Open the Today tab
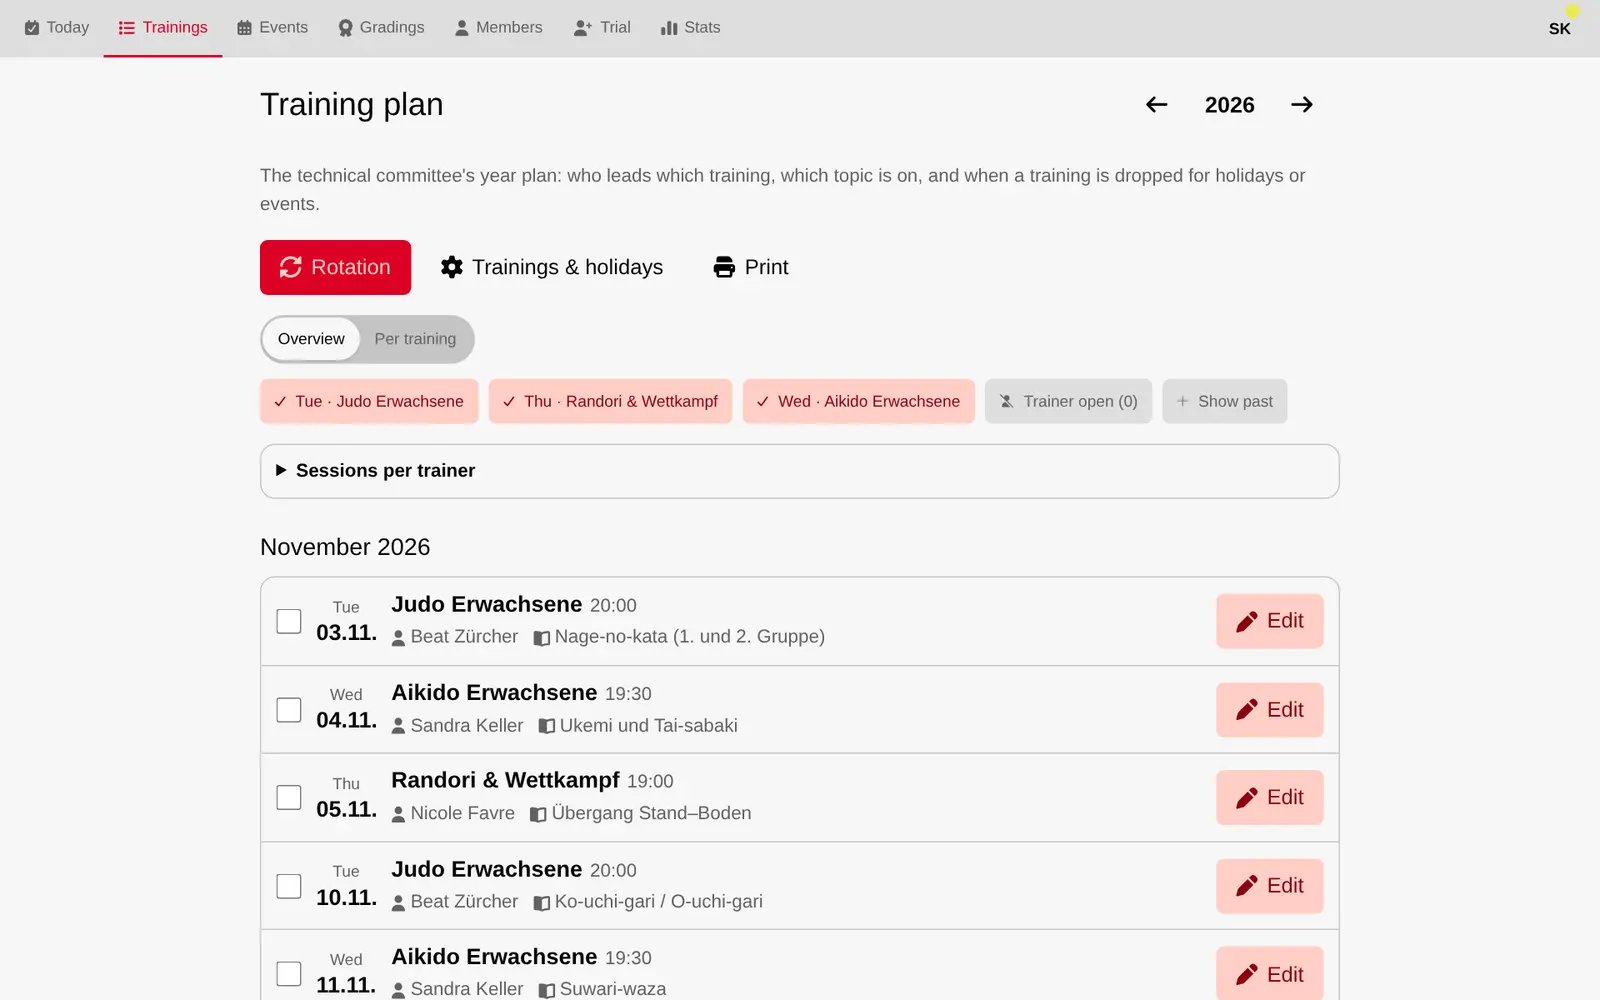The image size is (1600, 1000). click(57, 28)
